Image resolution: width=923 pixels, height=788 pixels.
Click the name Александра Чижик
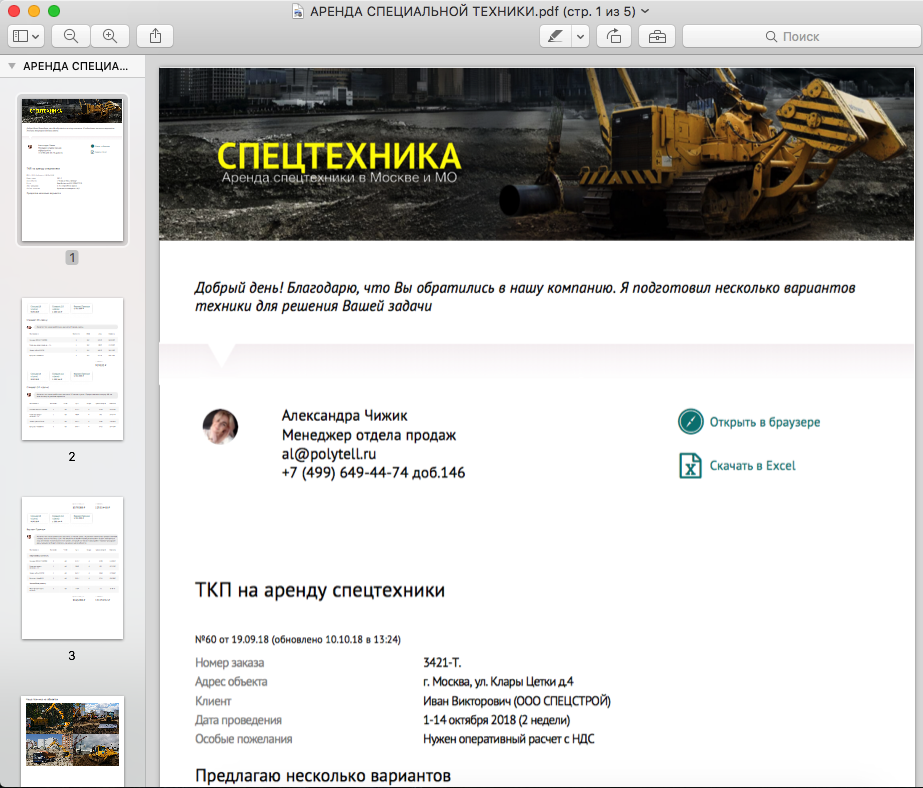click(x=344, y=415)
